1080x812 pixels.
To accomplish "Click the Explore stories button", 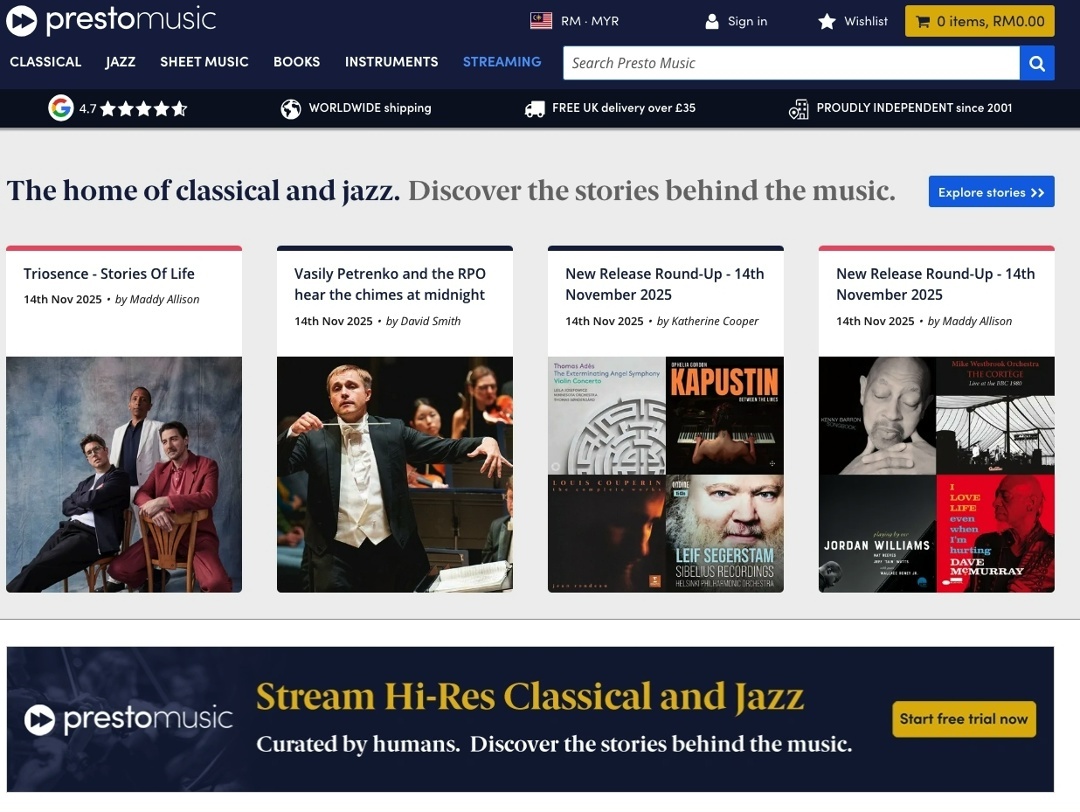I will [991, 191].
